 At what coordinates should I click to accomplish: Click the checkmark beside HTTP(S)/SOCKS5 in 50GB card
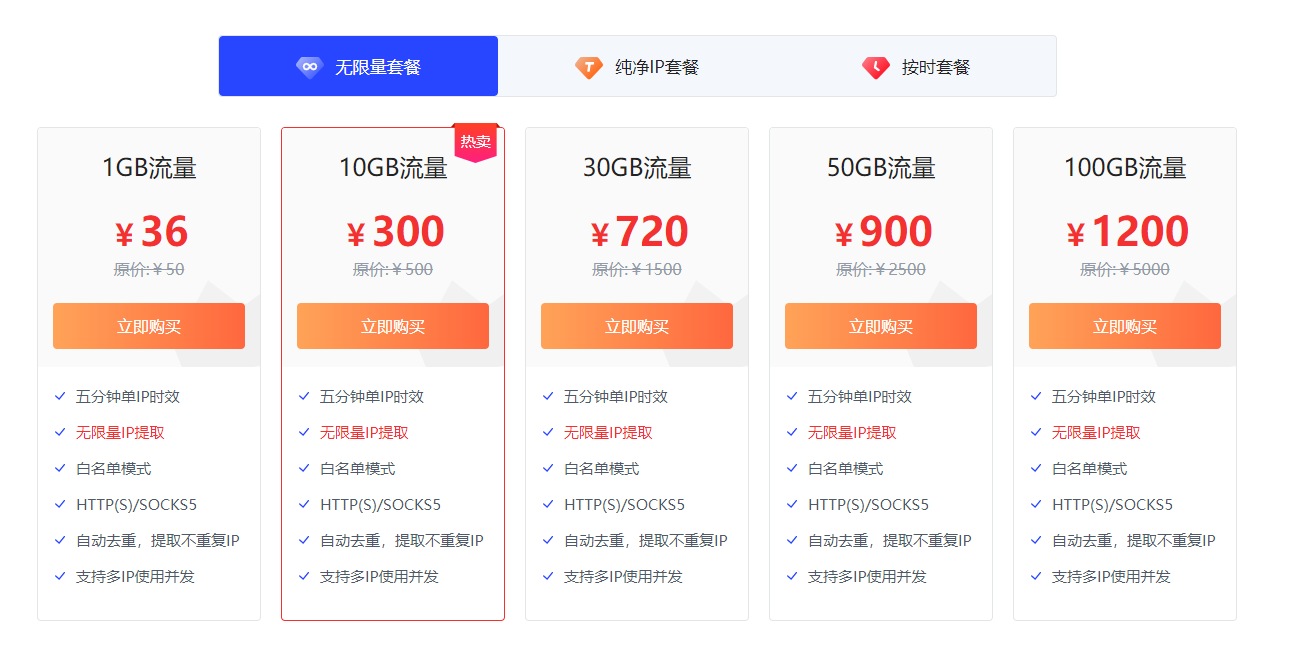792,504
